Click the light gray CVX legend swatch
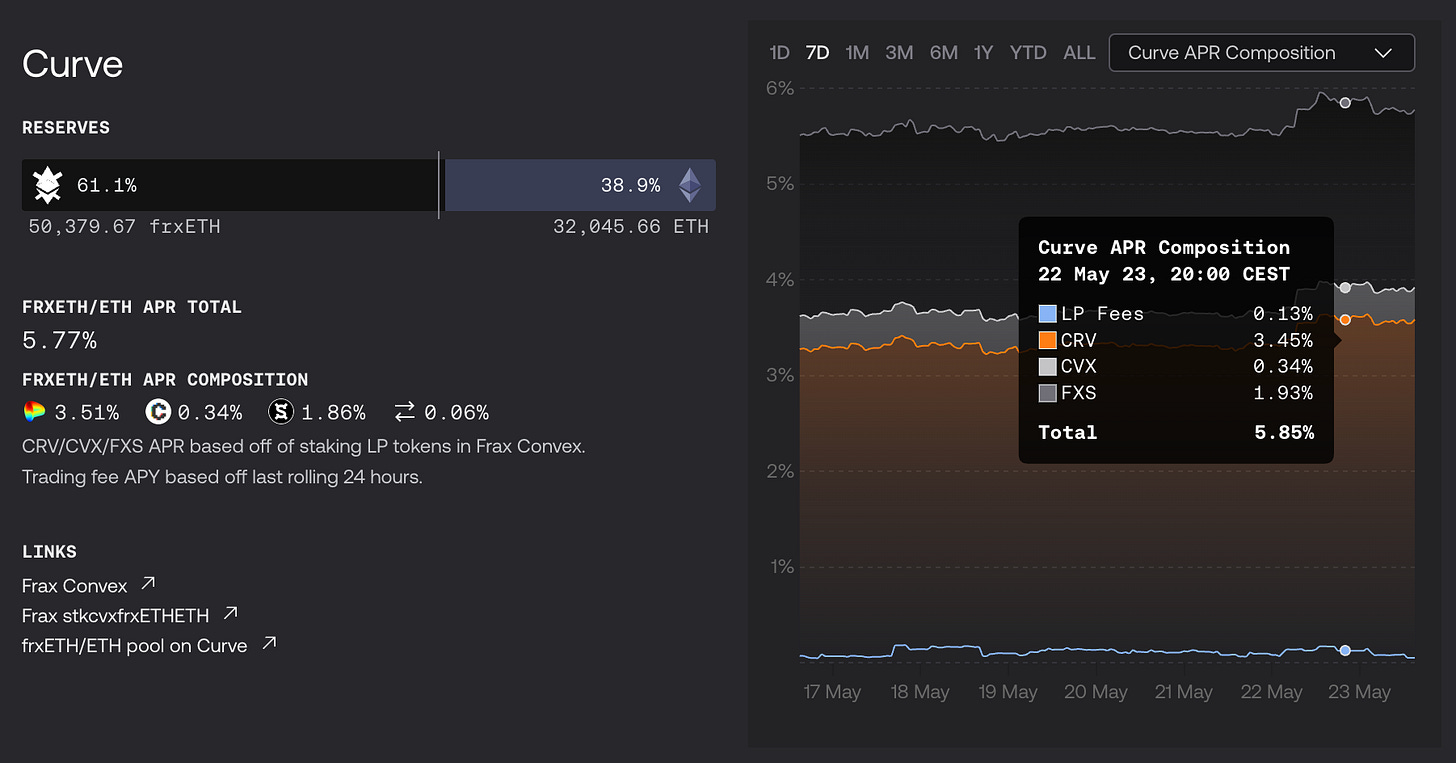Viewport: 1456px width, 763px height. pyautogui.click(x=1047, y=367)
